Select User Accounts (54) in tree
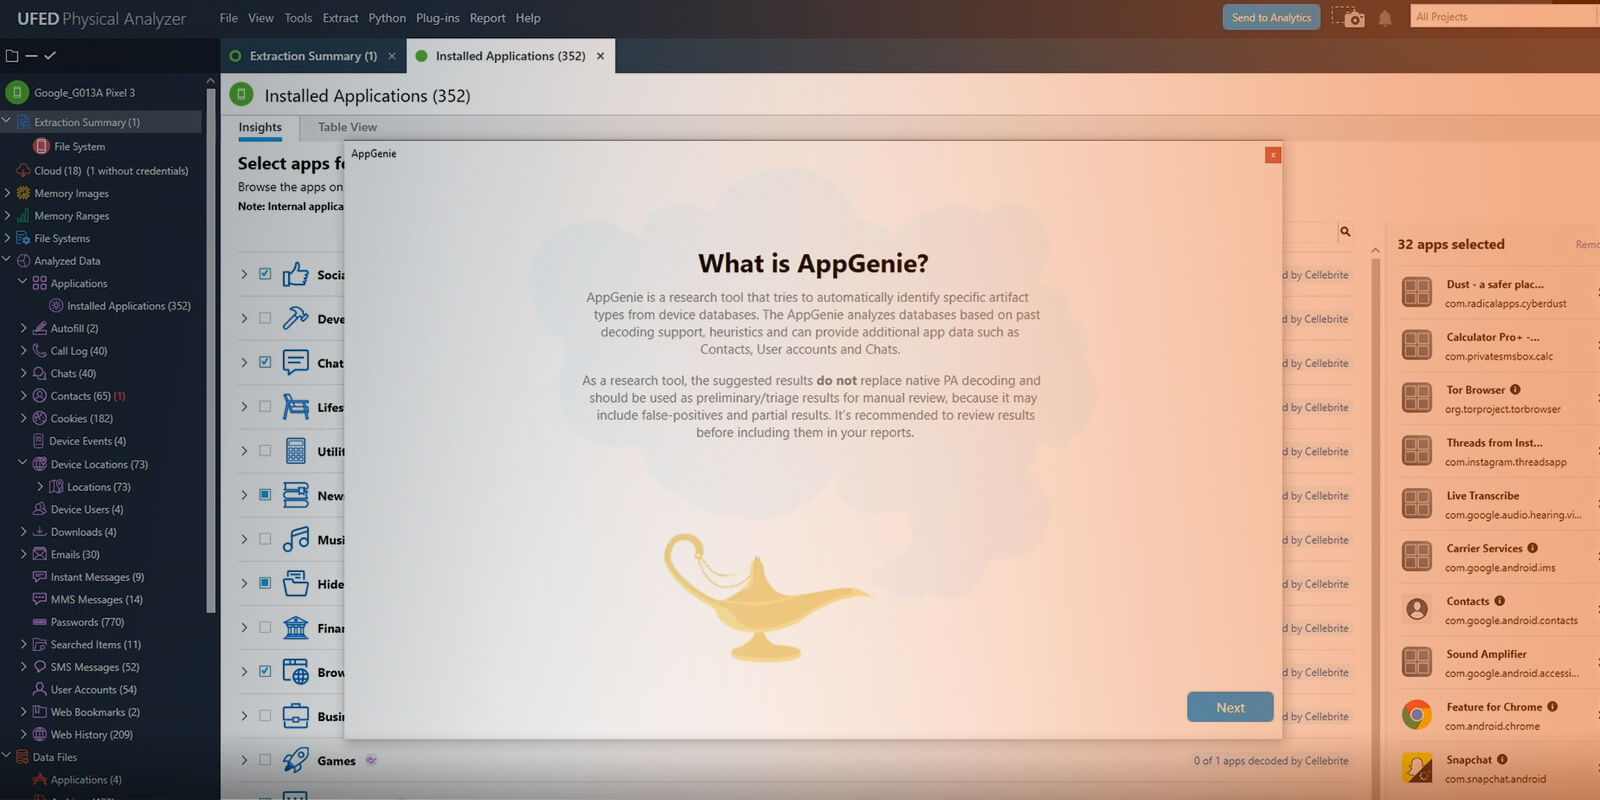This screenshot has width=1600, height=800. point(93,690)
